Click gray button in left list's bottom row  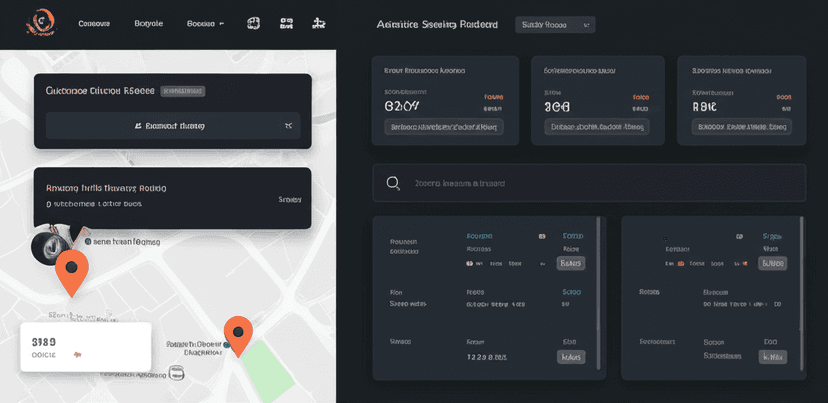(x=571, y=357)
